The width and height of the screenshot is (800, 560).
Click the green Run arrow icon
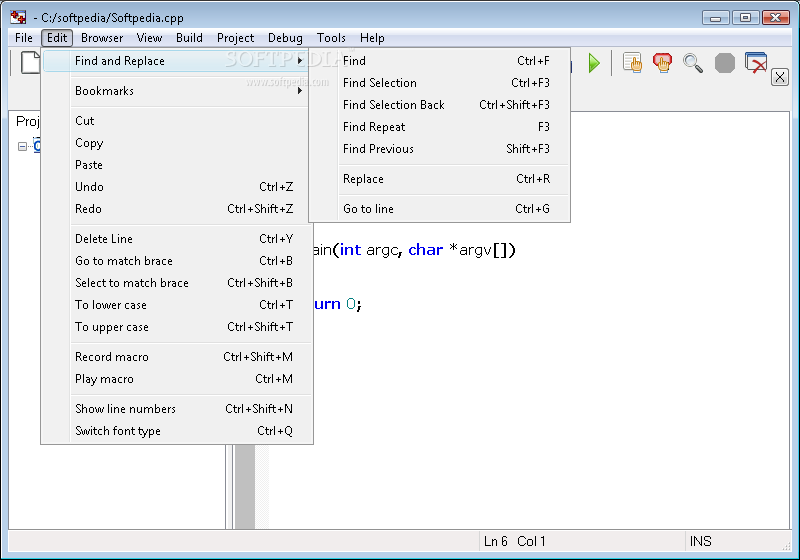coord(593,63)
